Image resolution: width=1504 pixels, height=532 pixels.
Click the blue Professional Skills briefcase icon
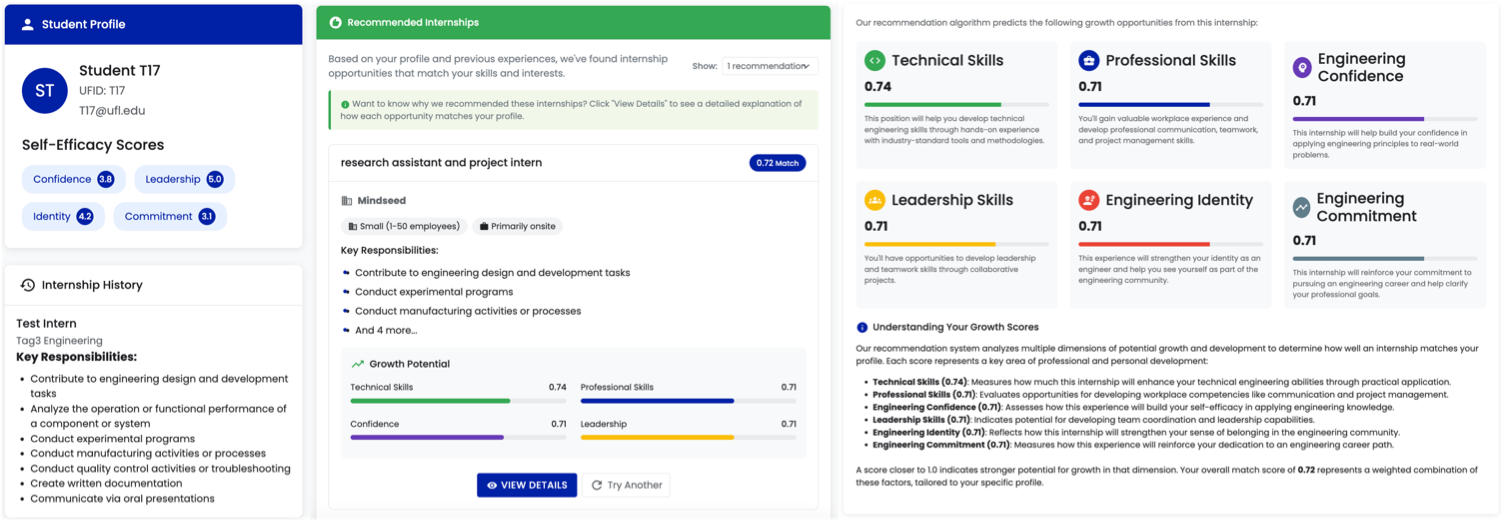(1089, 61)
